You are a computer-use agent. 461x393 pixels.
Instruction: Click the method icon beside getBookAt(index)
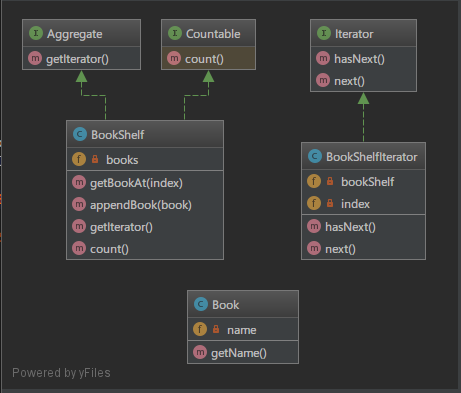click(x=79, y=182)
